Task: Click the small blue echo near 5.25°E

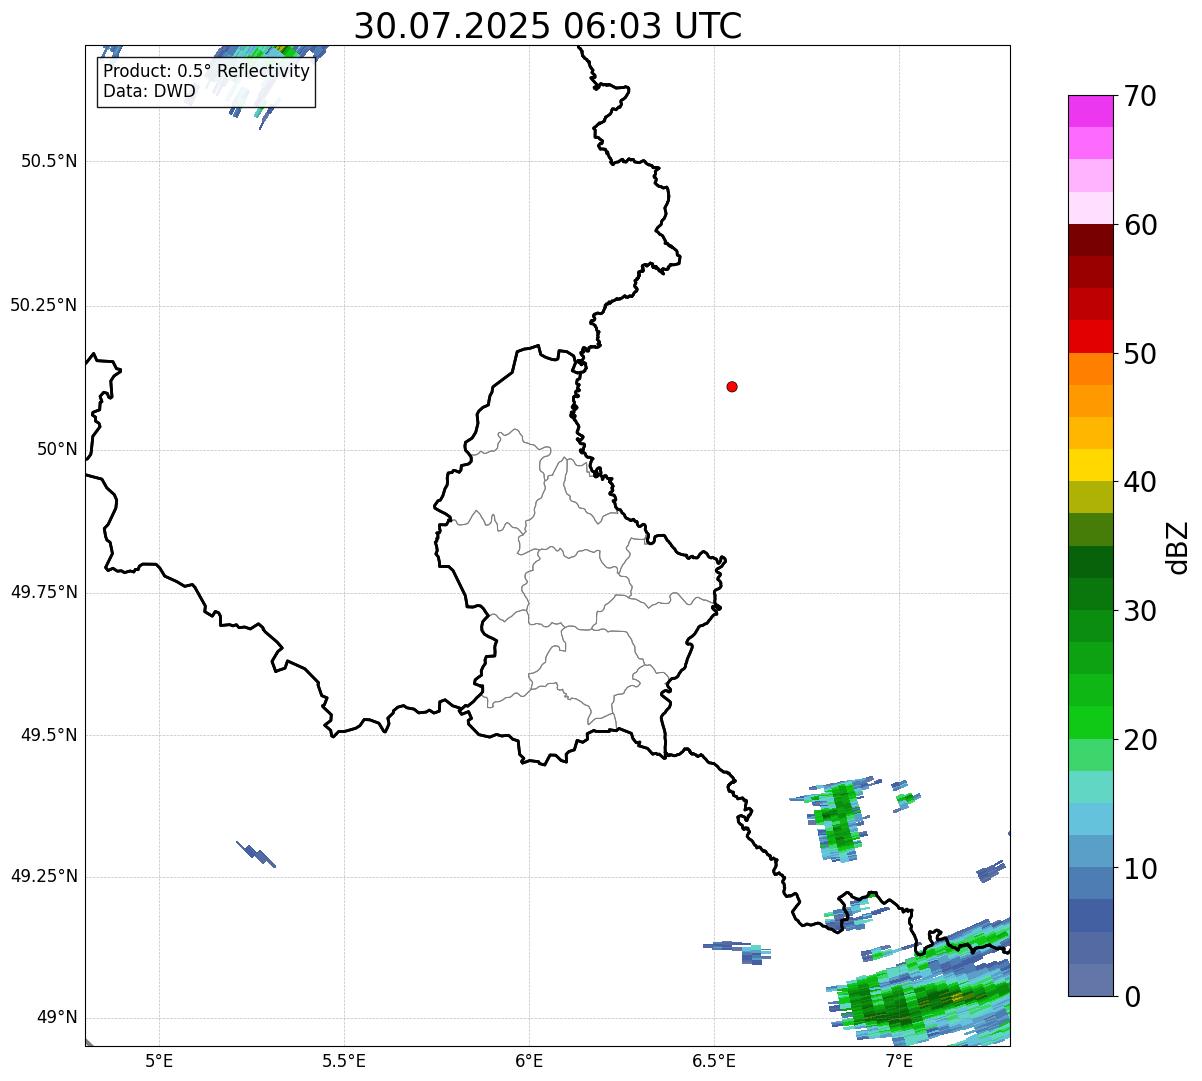Action: point(256,854)
